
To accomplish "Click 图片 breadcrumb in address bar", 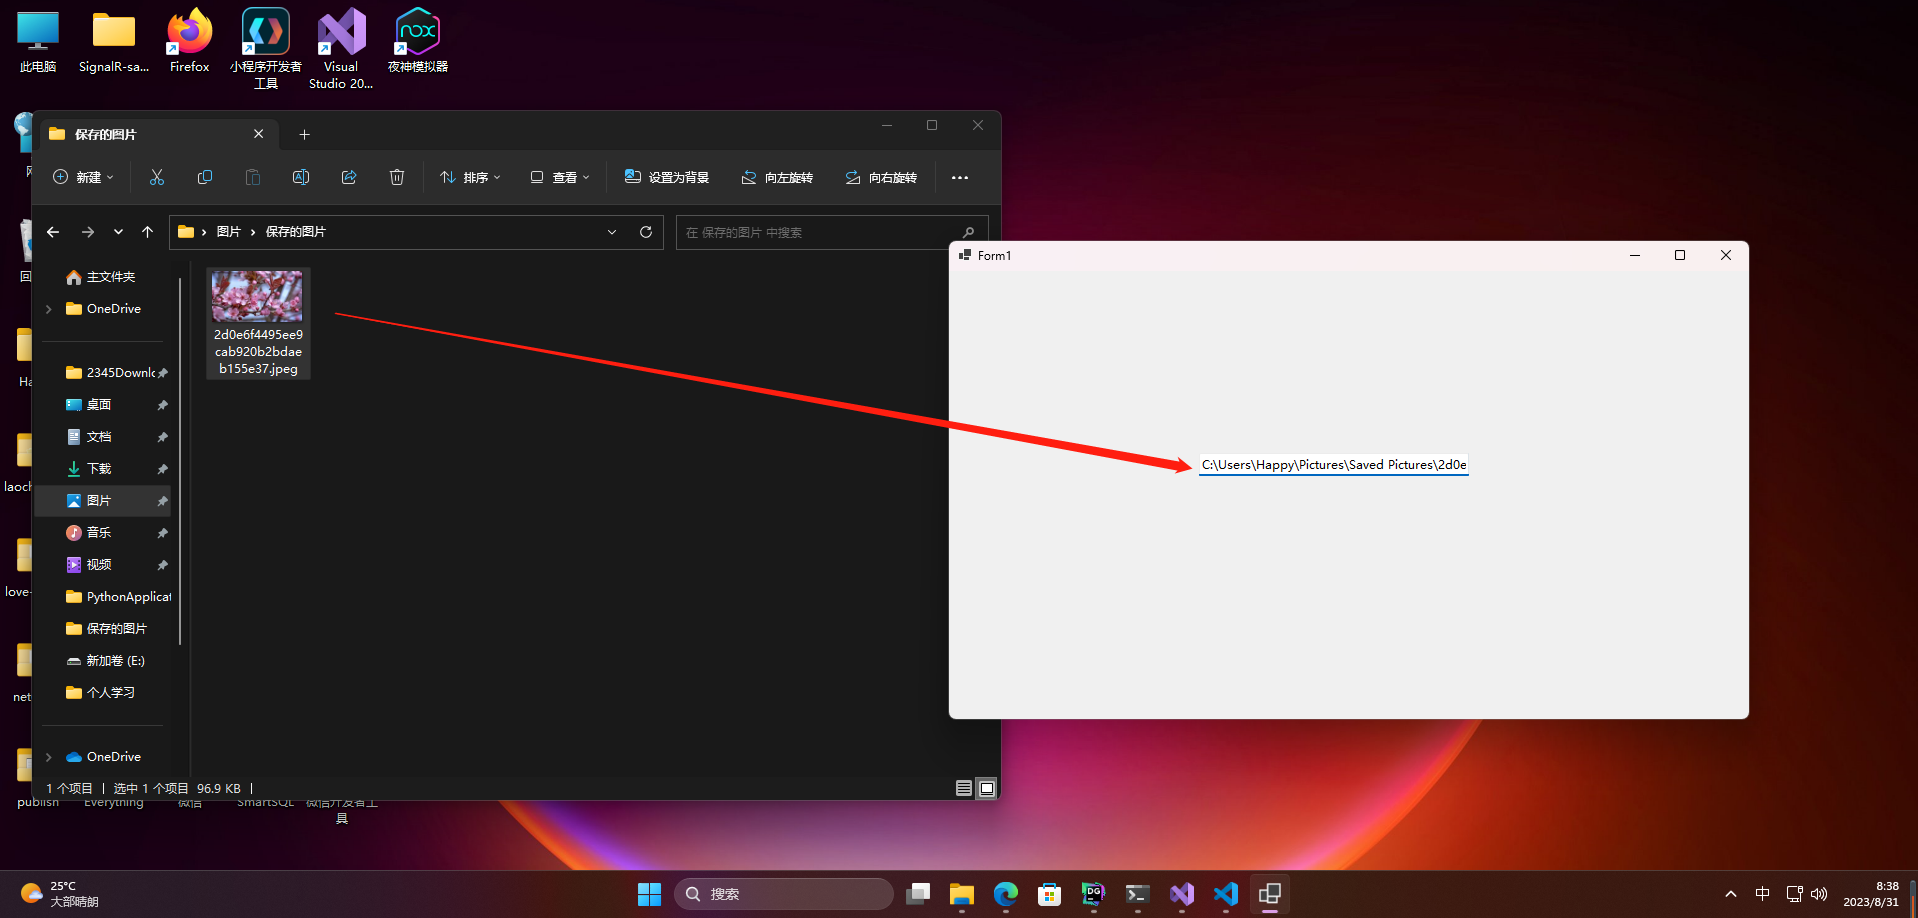I will pyautogui.click(x=229, y=232).
